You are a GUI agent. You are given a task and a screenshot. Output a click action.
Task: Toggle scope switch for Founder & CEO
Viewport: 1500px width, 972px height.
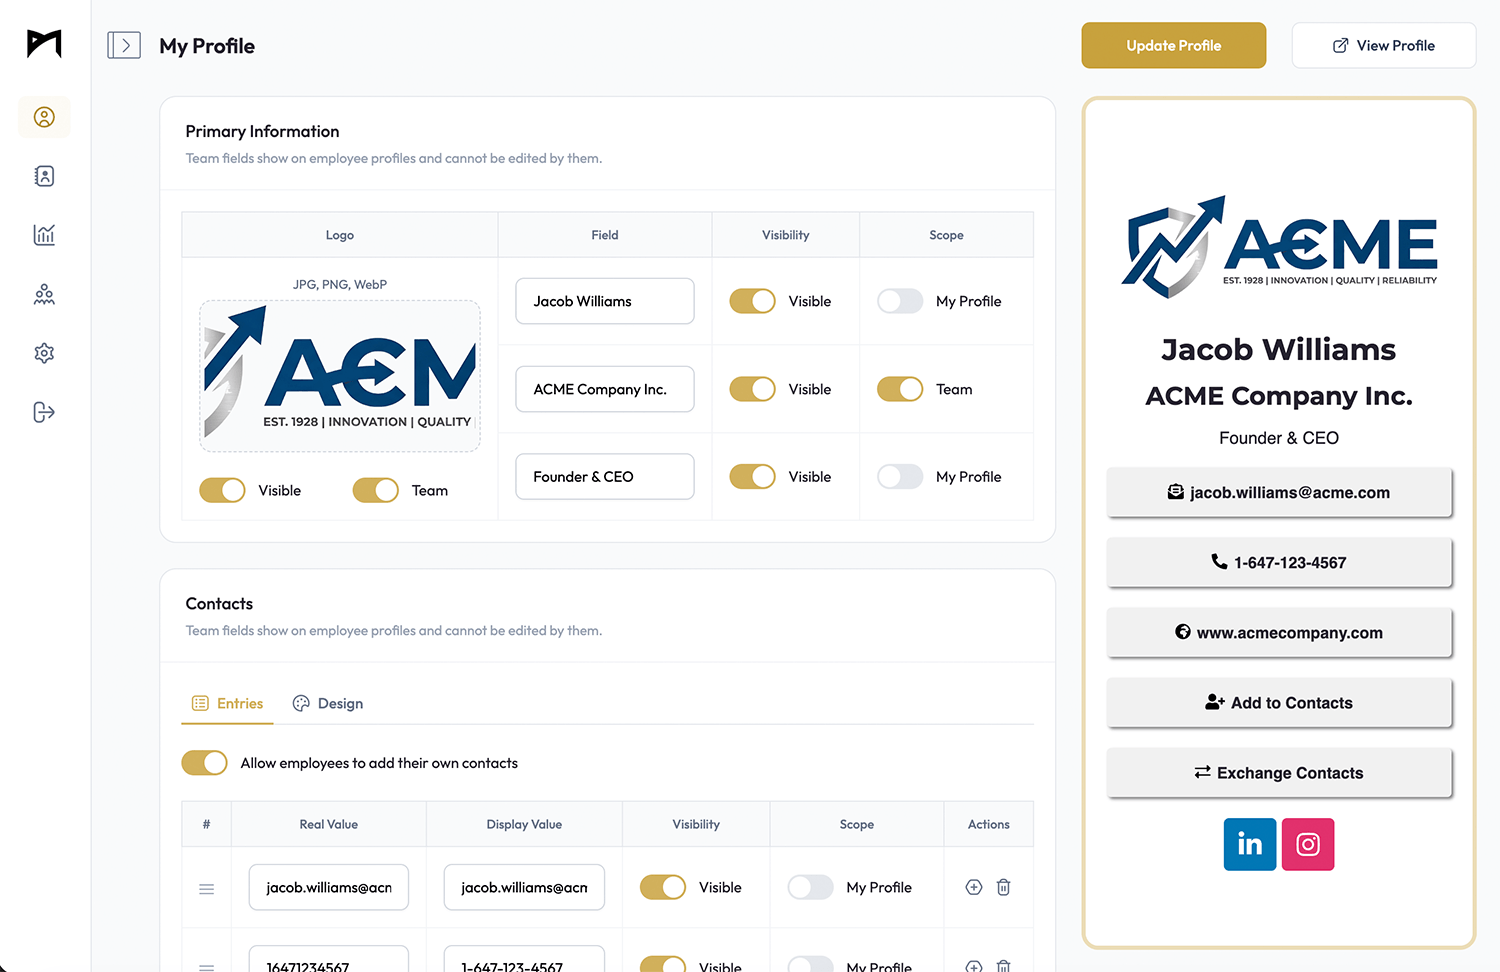coord(899,477)
